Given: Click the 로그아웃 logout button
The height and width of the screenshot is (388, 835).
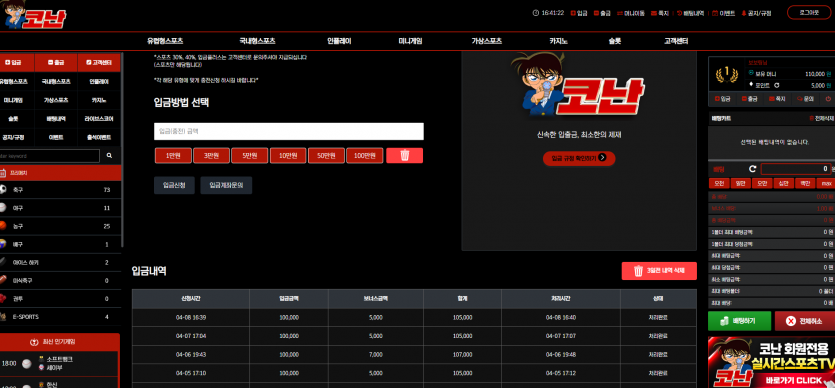Looking at the screenshot, I should point(809,13).
